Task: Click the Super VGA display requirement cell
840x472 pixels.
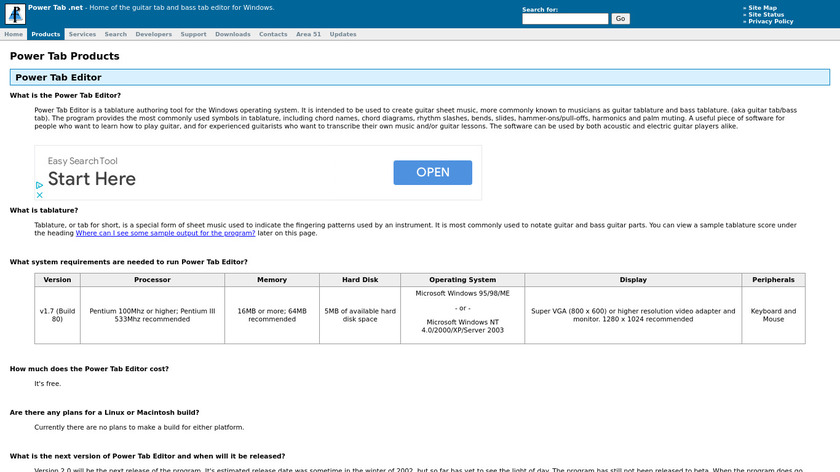Action: [633, 315]
